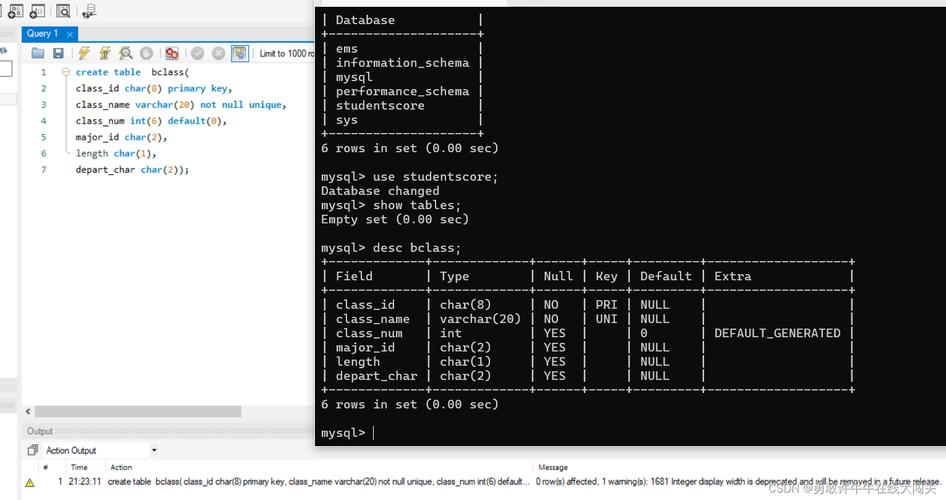
Task: Open the Action Output dropdown
Action: 154,451
